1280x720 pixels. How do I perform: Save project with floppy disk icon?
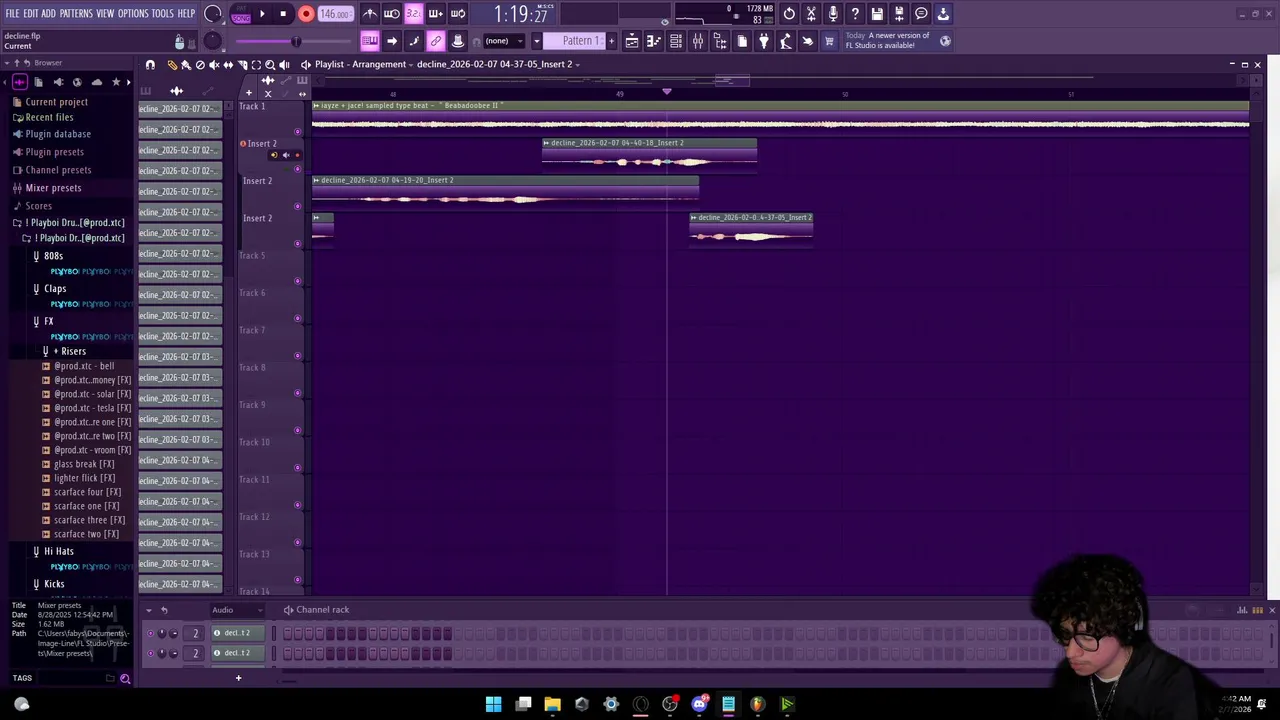877,14
